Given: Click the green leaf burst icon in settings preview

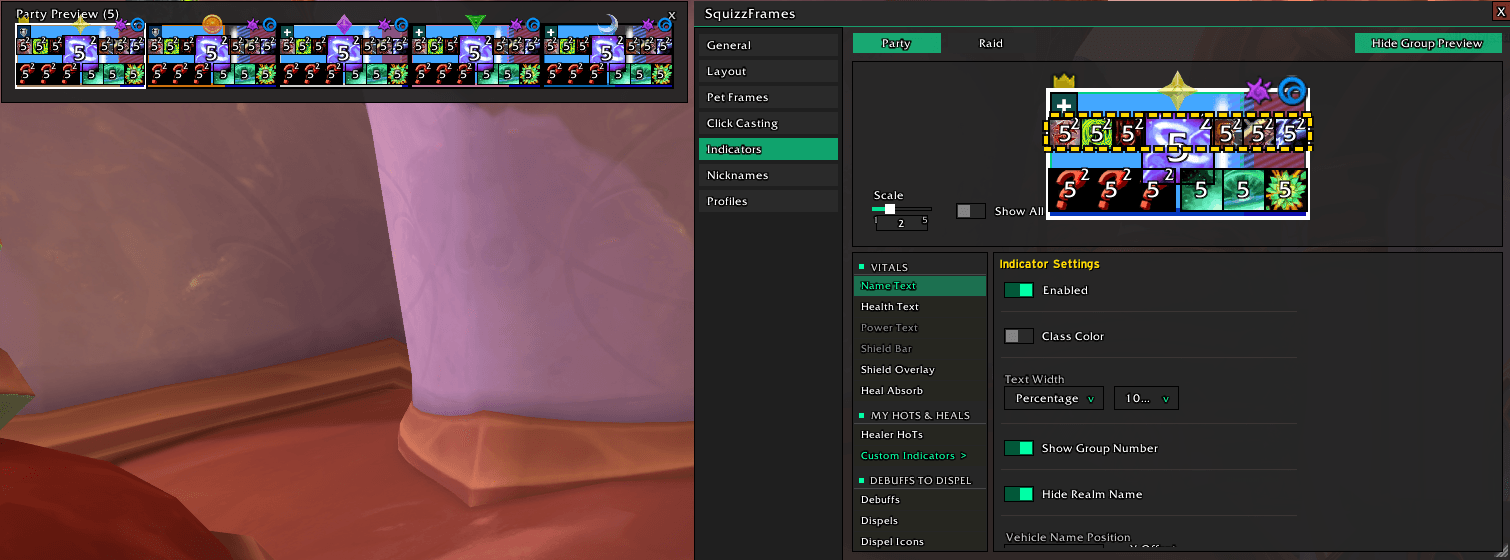Looking at the screenshot, I should 1286,189.
